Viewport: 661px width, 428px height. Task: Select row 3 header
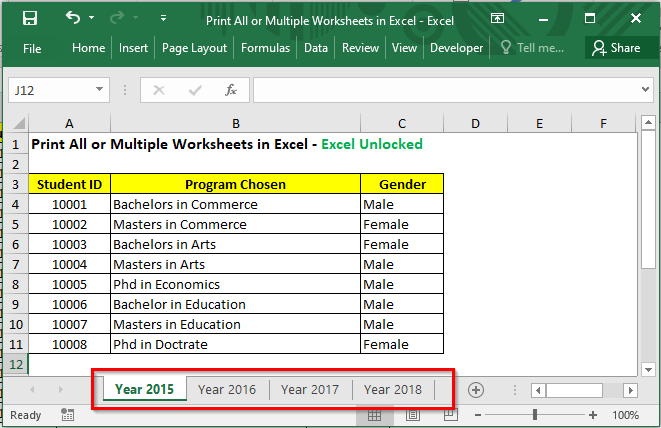16,184
